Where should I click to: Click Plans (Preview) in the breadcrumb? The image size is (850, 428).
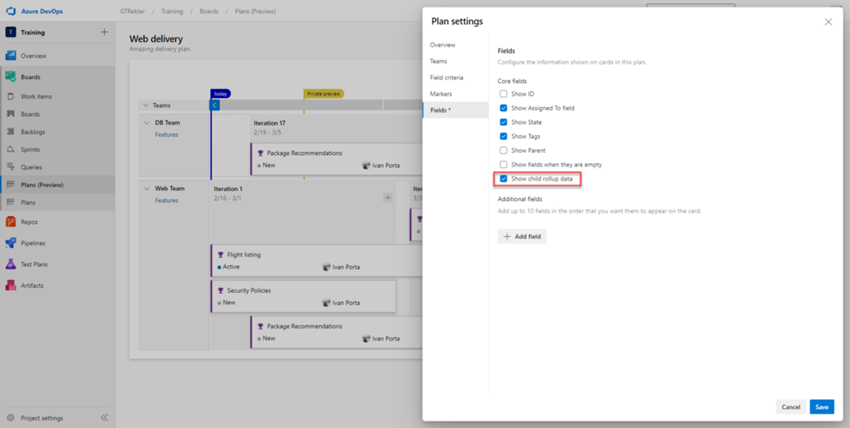(x=255, y=11)
